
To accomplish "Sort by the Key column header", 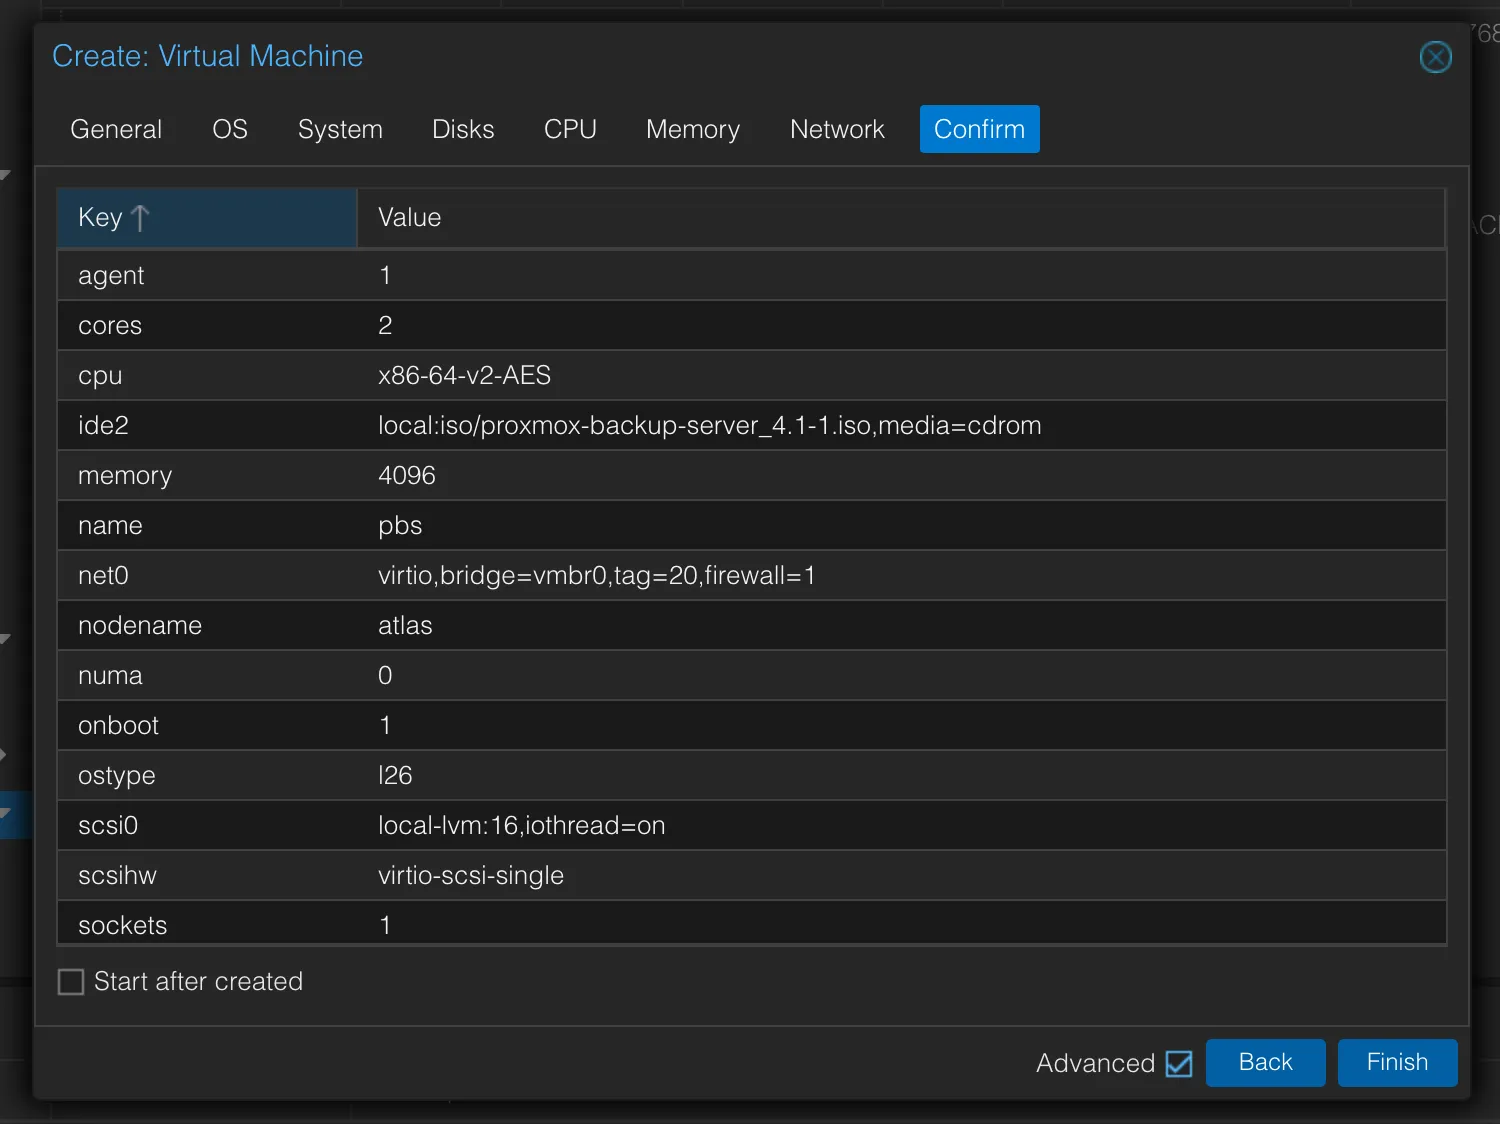I will [207, 218].
